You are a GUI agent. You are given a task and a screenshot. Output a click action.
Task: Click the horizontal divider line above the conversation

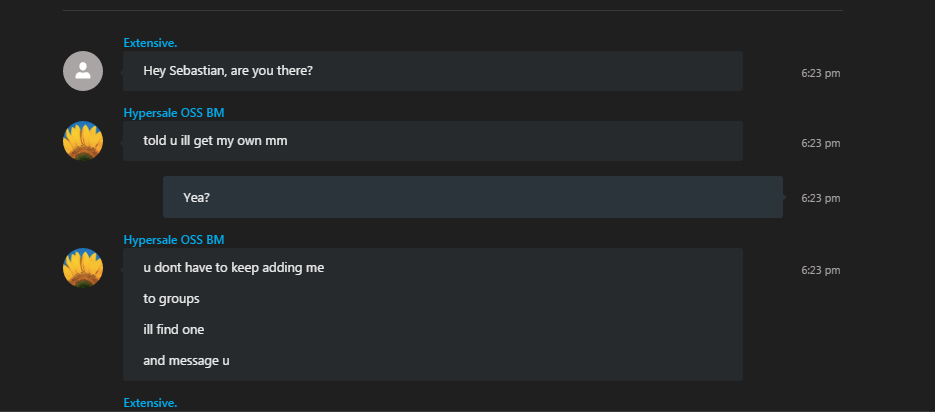(x=453, y=10)
